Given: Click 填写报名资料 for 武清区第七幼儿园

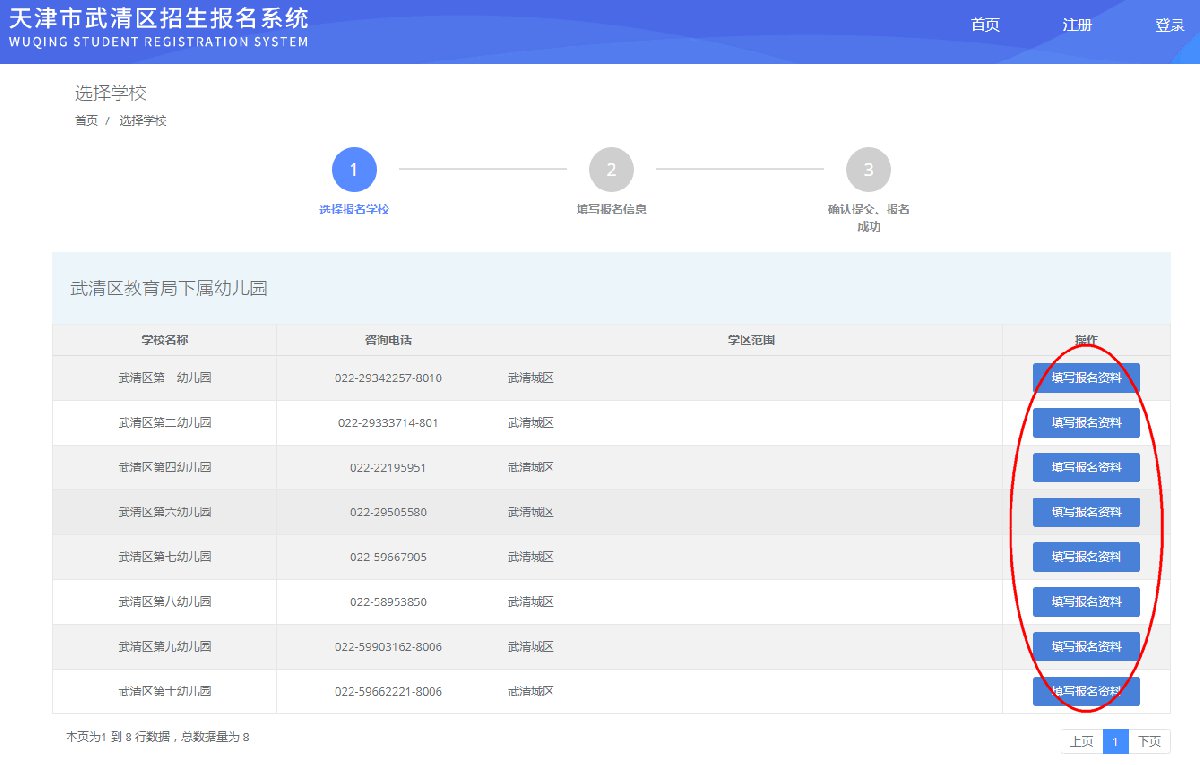Looking at the screenshot, I should pos(1086,557).
